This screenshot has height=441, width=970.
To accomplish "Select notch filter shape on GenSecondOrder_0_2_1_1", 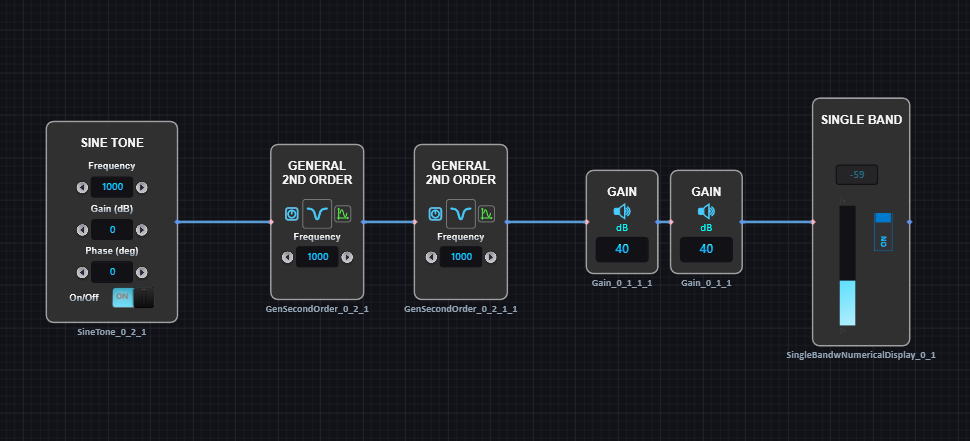I will click(461, 214).
